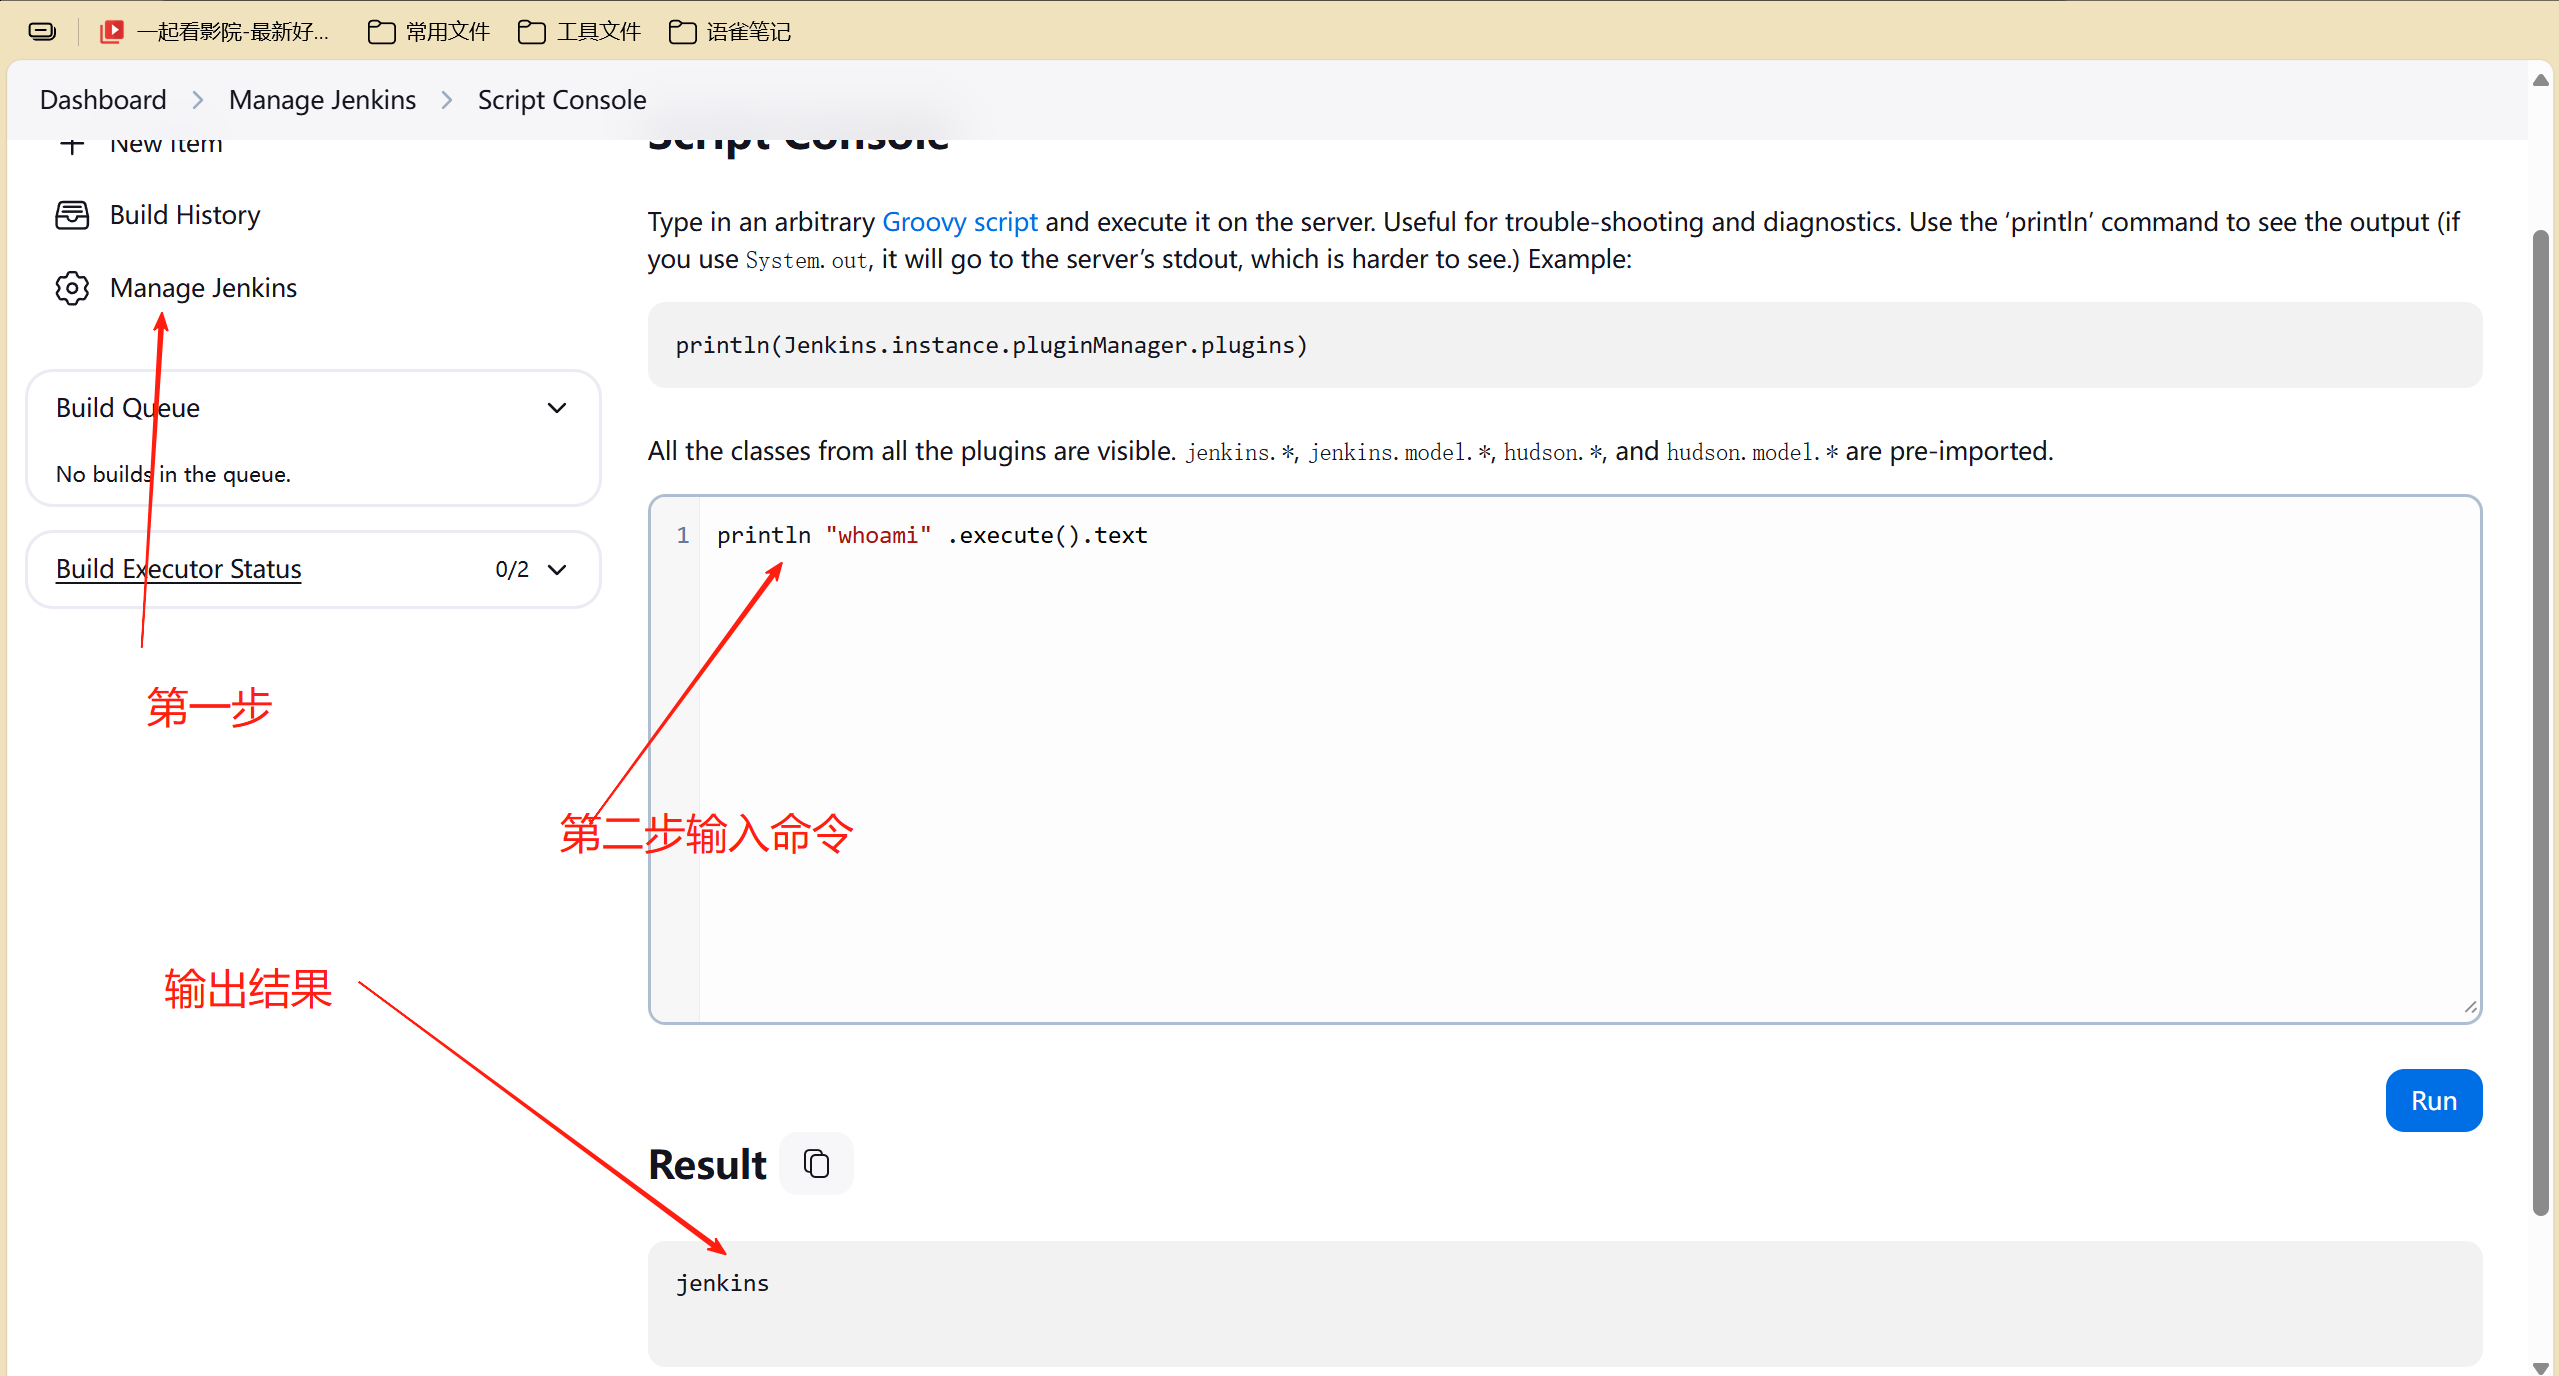This screenshot has height=1376, width=2559.
Task: Open the 常用文件 bookmark folder
Action: 428,32
